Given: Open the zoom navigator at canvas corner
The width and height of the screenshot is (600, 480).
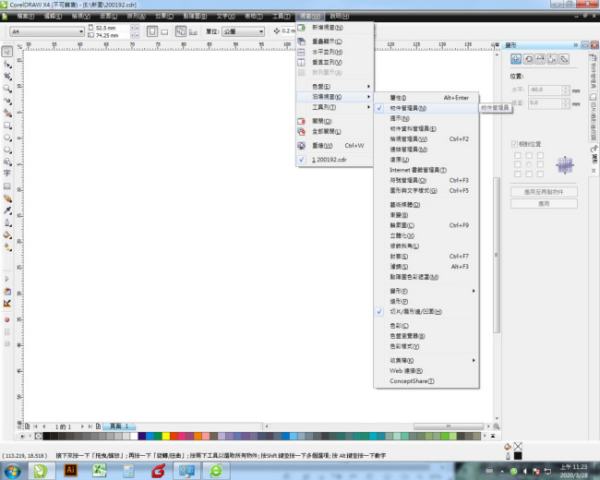Looking at the screenshot, I should tap(496, 426).
